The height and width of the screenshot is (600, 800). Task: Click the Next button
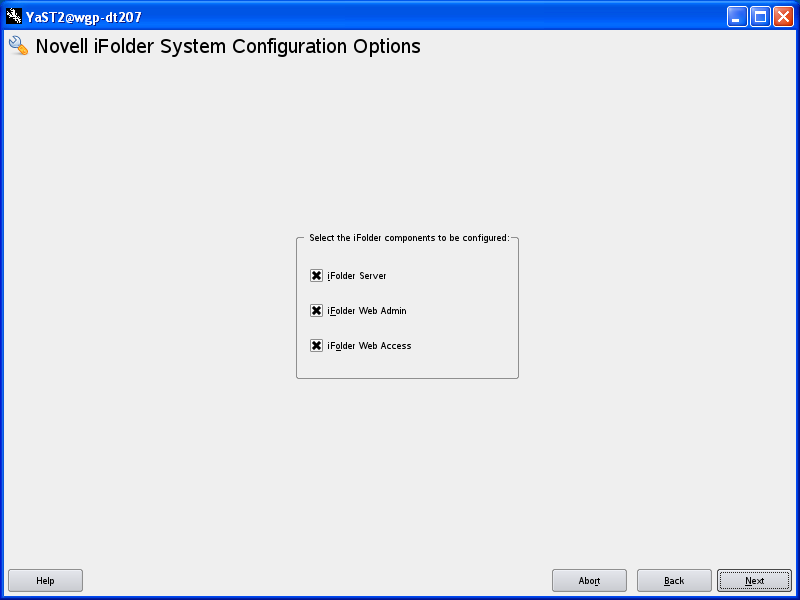tap(754, 581)
